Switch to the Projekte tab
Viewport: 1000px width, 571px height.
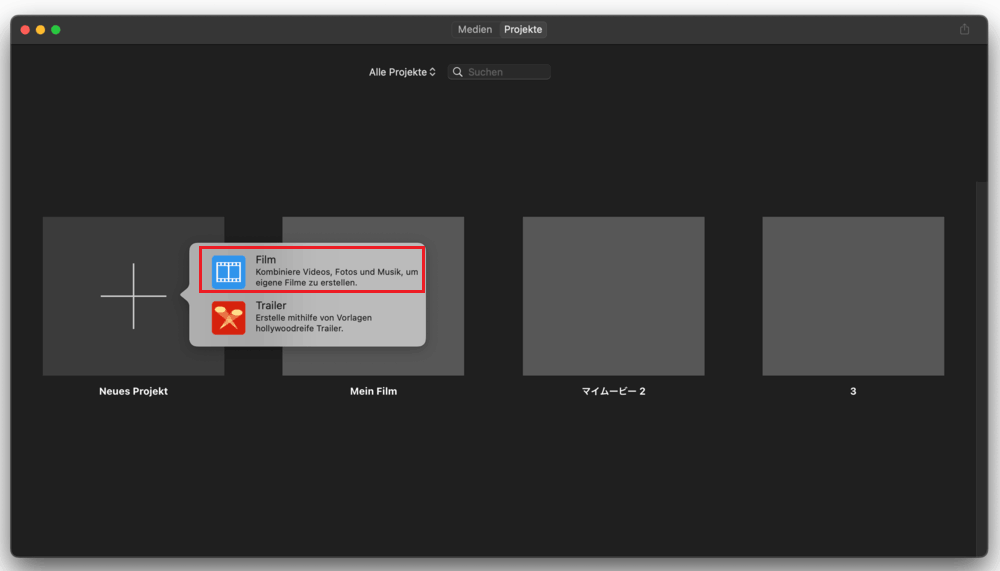(x=523, y=29)
